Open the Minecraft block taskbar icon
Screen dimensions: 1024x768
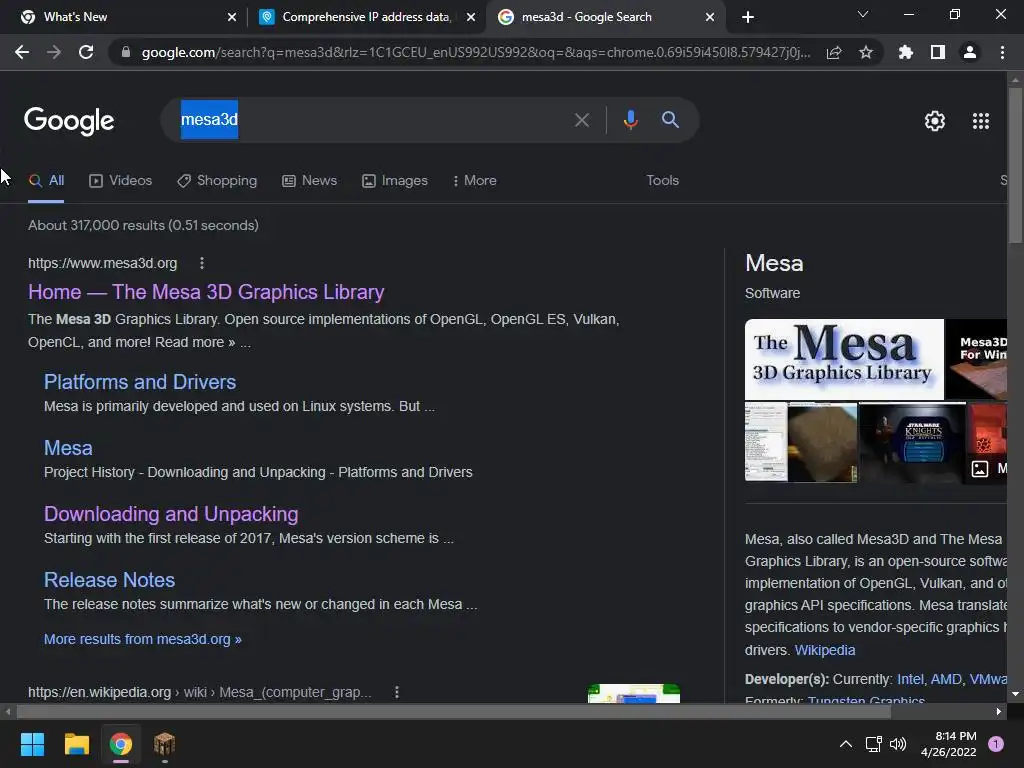tap(165, 744)
